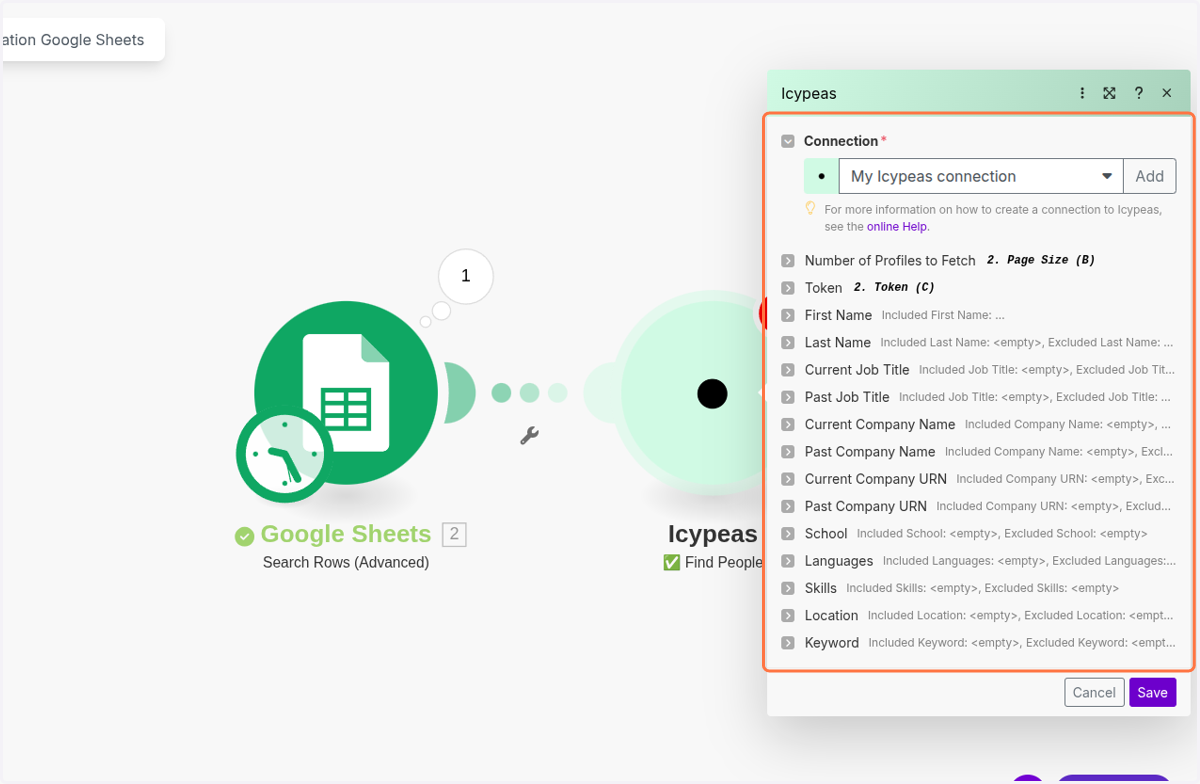Expand the Current Company Name filter
Image resolution: width=1200 pixels, height=784 pixels.
788,425
